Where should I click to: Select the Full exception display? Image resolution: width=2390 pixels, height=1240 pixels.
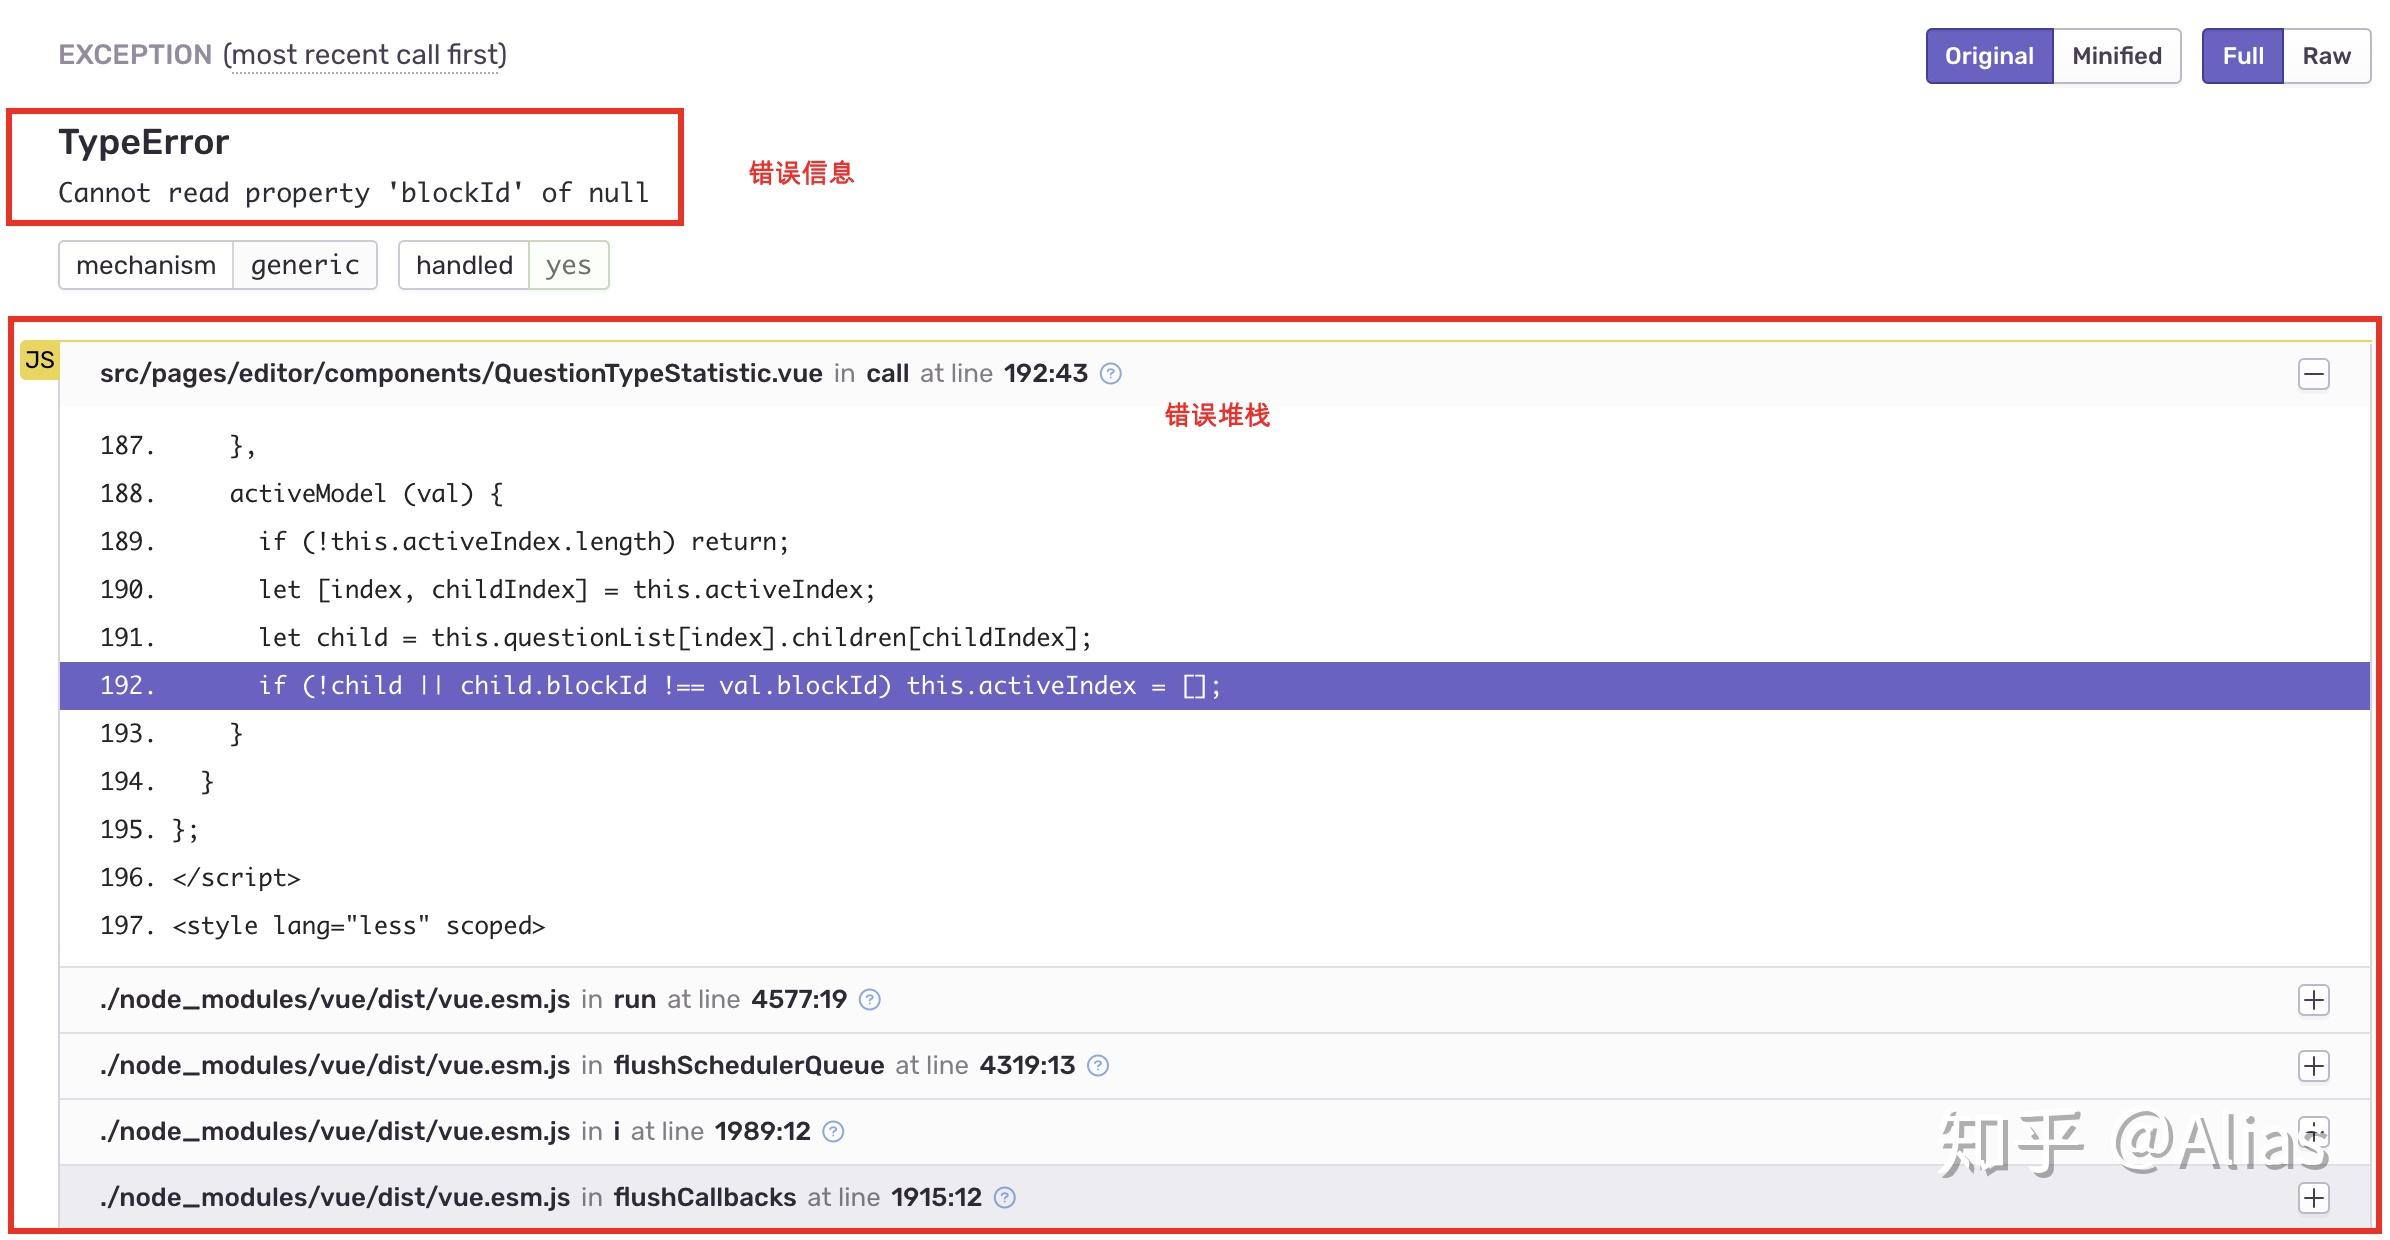pos(2242,56)
